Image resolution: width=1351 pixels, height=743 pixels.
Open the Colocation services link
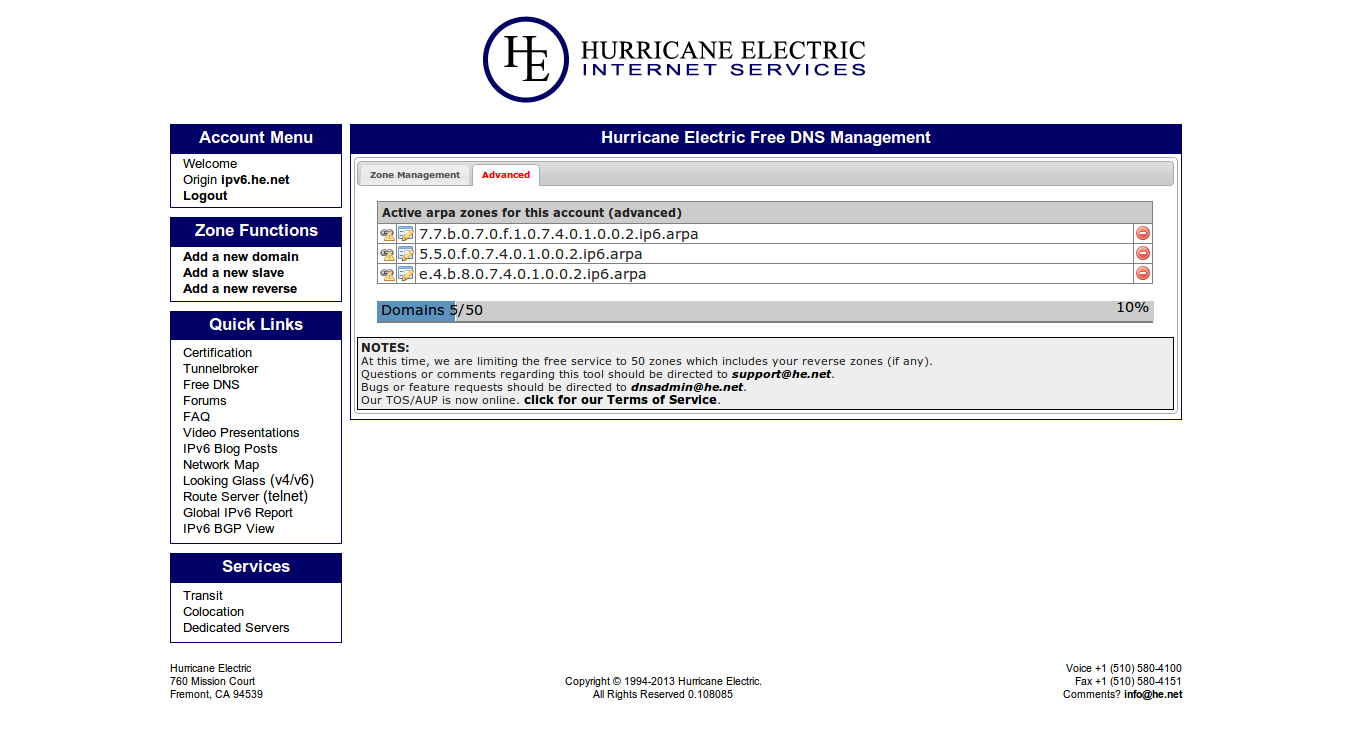click(214, 612)
